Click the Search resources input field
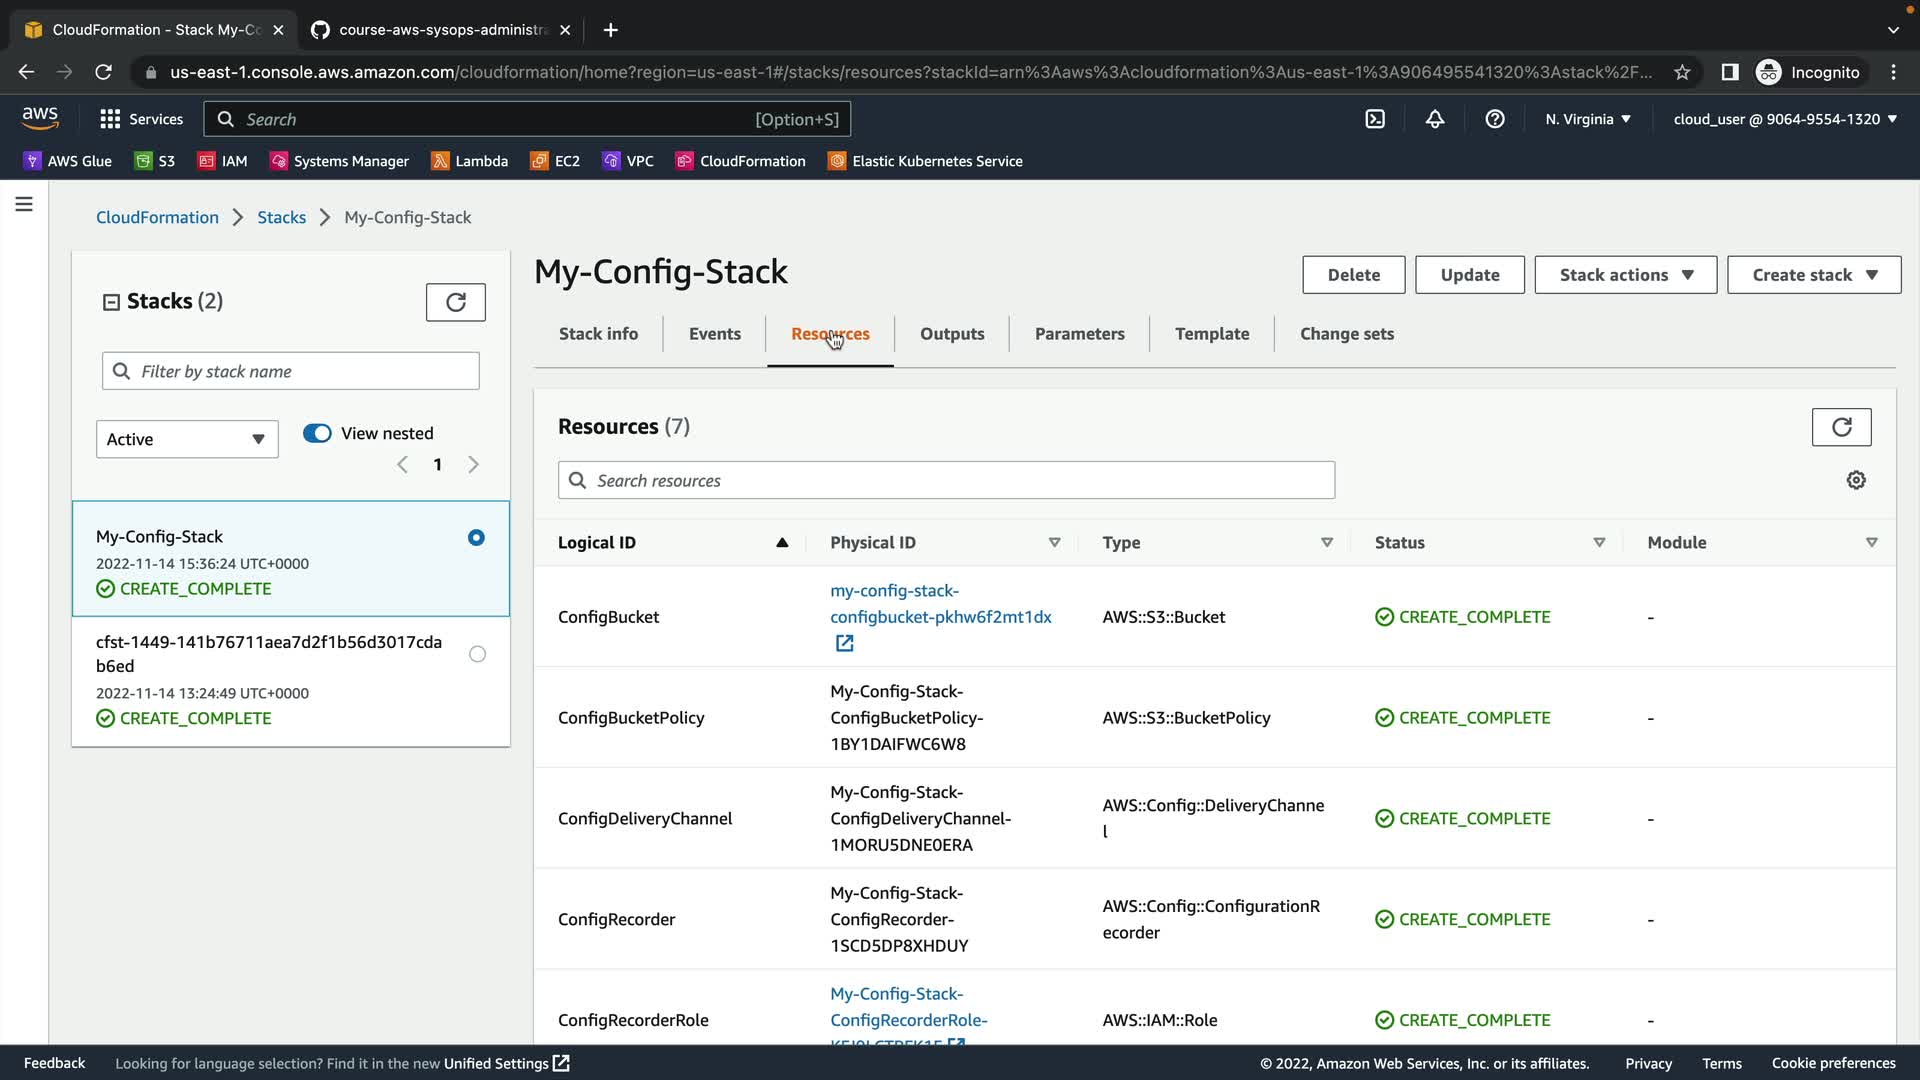Viewport: 1920px width, 1080px height. [945, 481]
